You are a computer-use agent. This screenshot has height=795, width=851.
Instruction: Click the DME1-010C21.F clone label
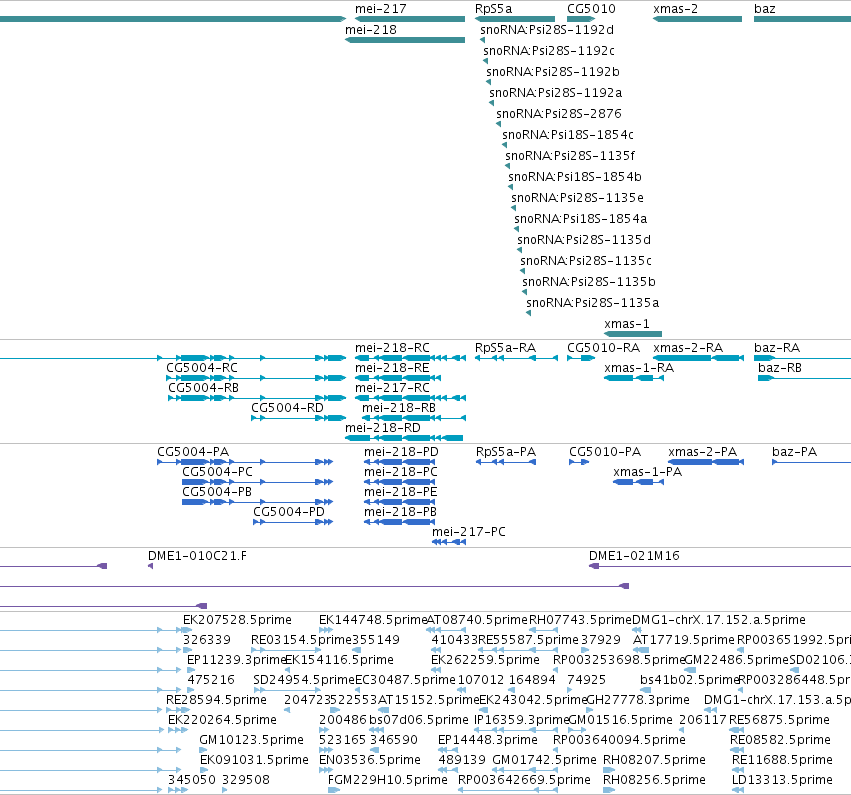198,556
